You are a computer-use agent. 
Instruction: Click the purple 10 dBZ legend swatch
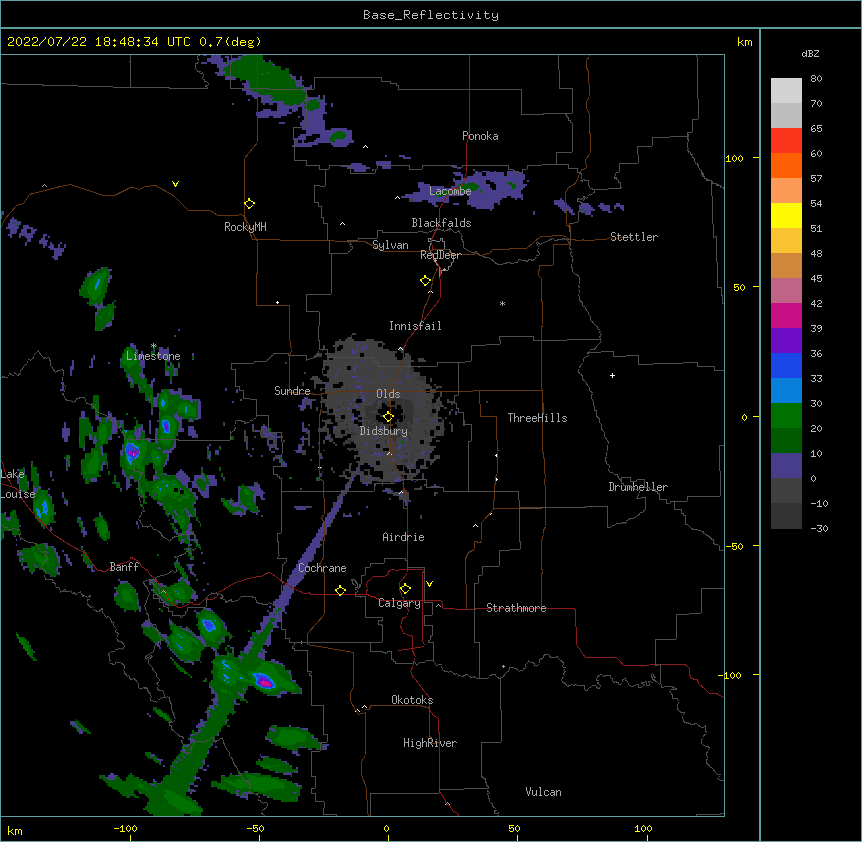click(786, 466)
